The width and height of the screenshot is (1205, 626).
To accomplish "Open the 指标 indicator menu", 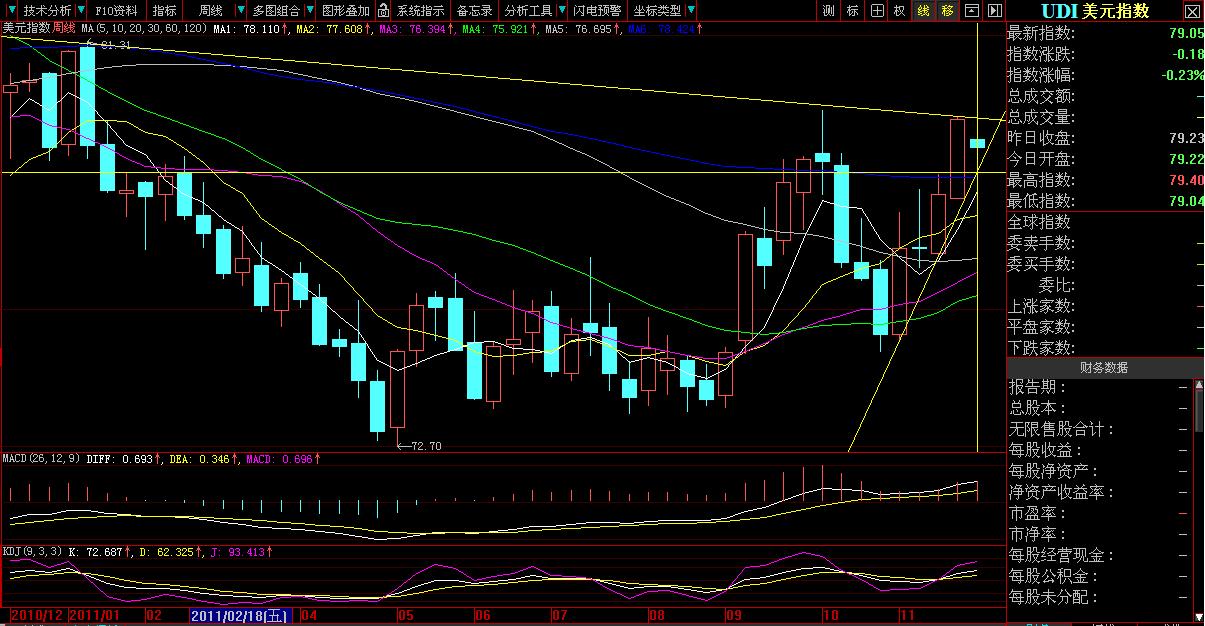I will tap(165, 11).
